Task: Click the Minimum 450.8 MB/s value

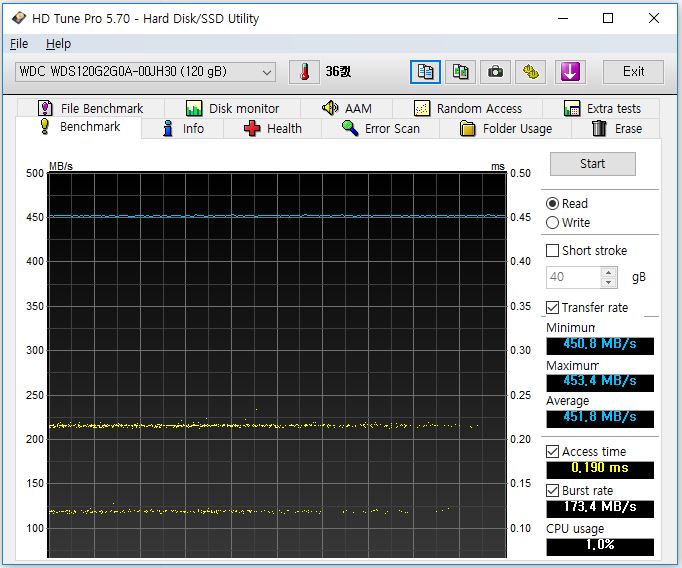Action: (600, 344)
